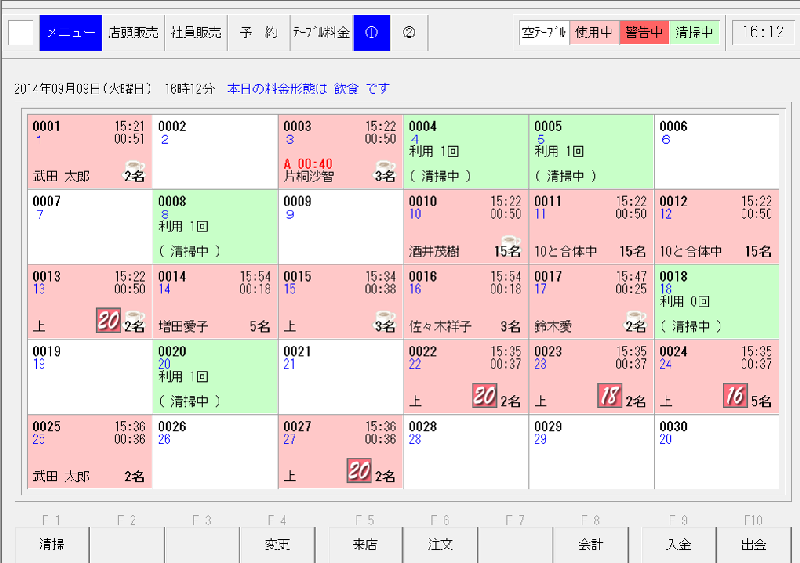
Task: Select table 0020 being cleaned
Action: point(215,377)
